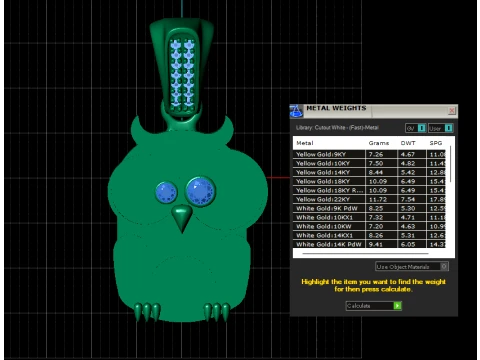Viewport: 480px width, 360px height.
Task: Select the gem-set bail above the owl
Action: point(182,68)
